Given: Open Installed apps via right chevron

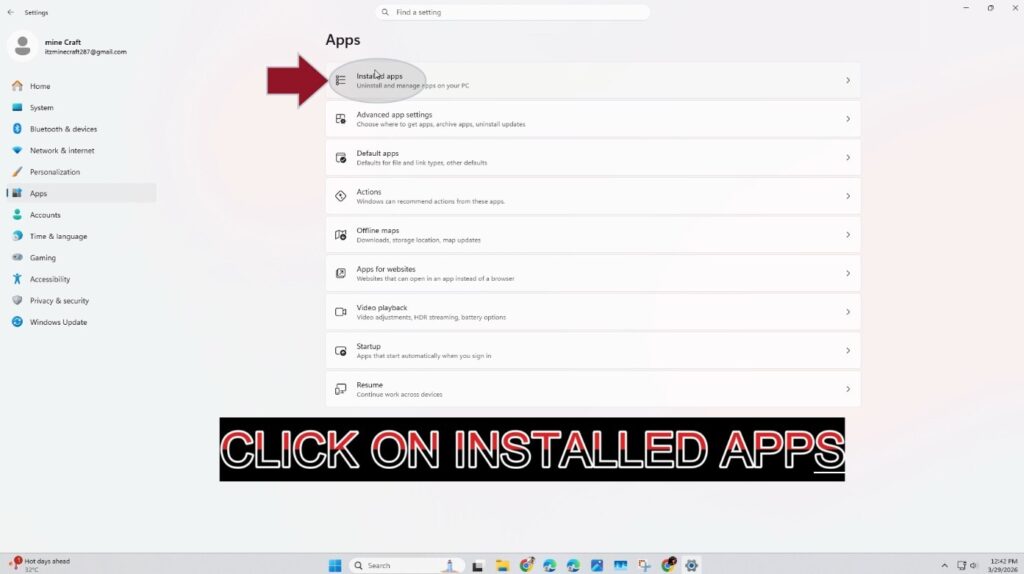Looking at the screenshot, I should [x=848, y=80].
